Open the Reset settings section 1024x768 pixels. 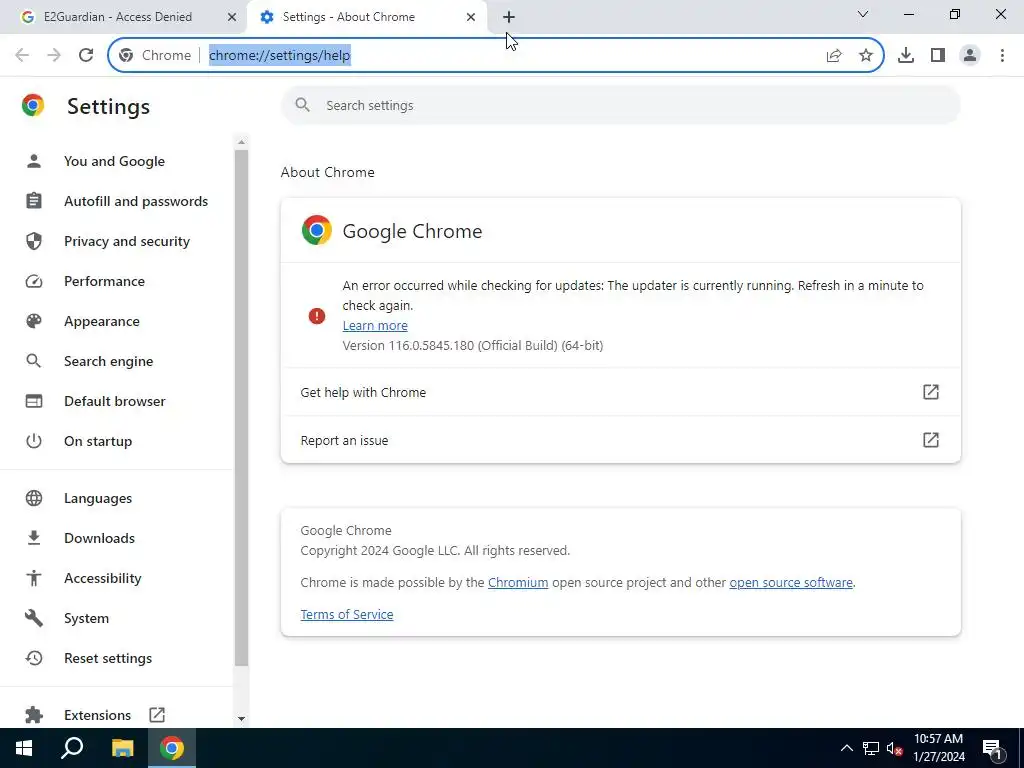[x=108, y=658]
